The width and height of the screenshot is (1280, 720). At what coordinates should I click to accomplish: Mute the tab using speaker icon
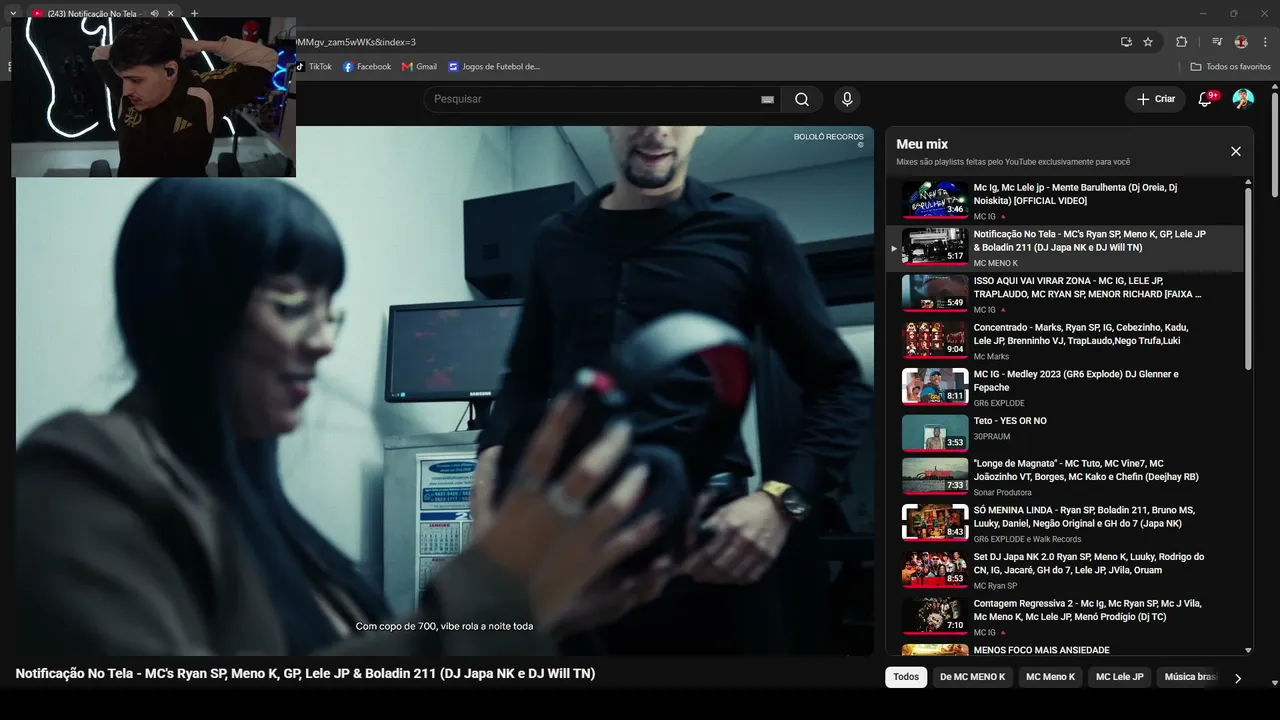(154, 14)
